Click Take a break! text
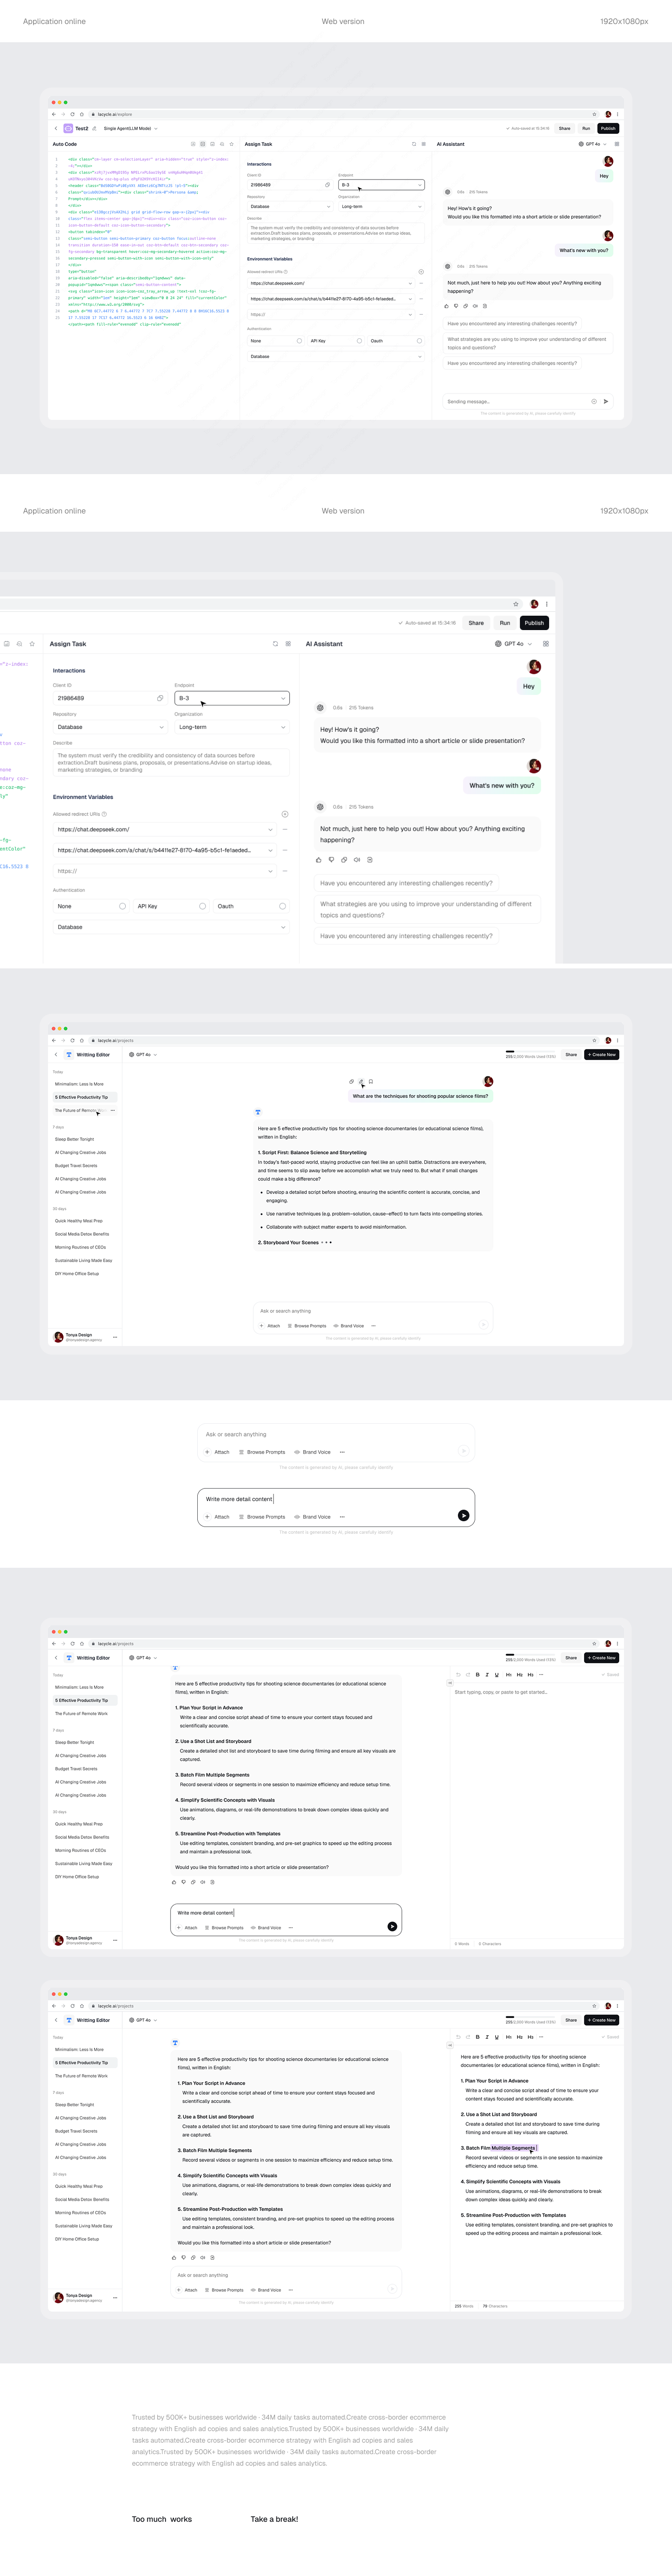The height and width of the screenshot is (2576, 672). [274, 2519]
